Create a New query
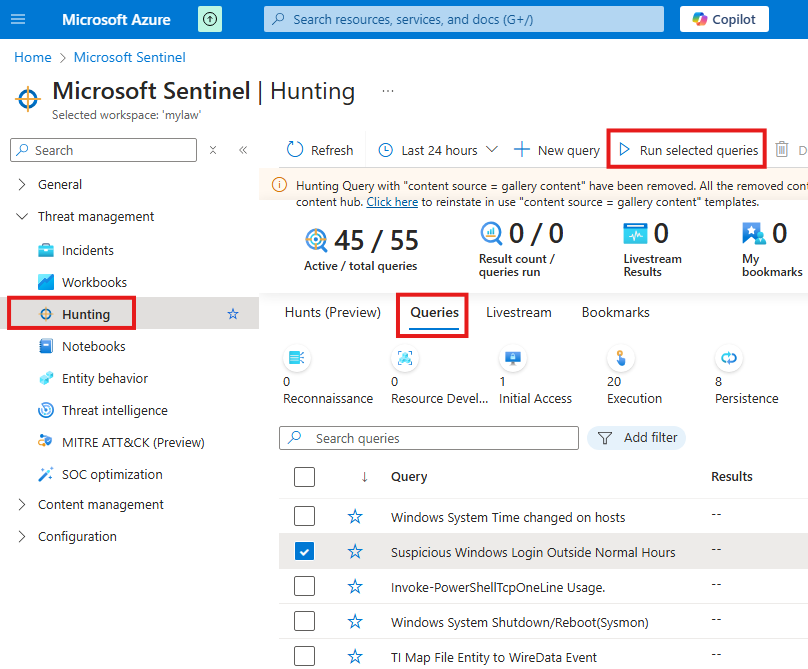Viewport: 808px width, 669px height. [x=557, y=150]
